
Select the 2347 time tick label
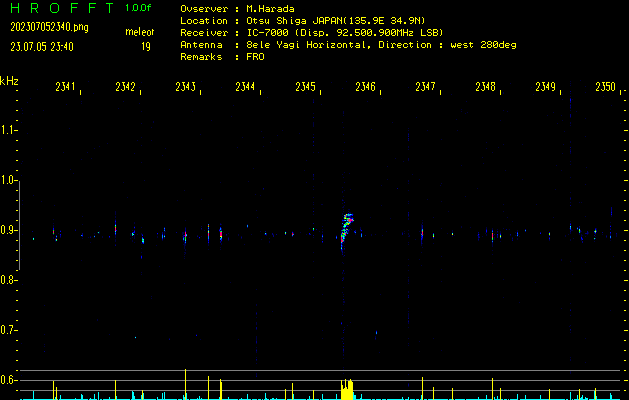[x=425, y=88]
